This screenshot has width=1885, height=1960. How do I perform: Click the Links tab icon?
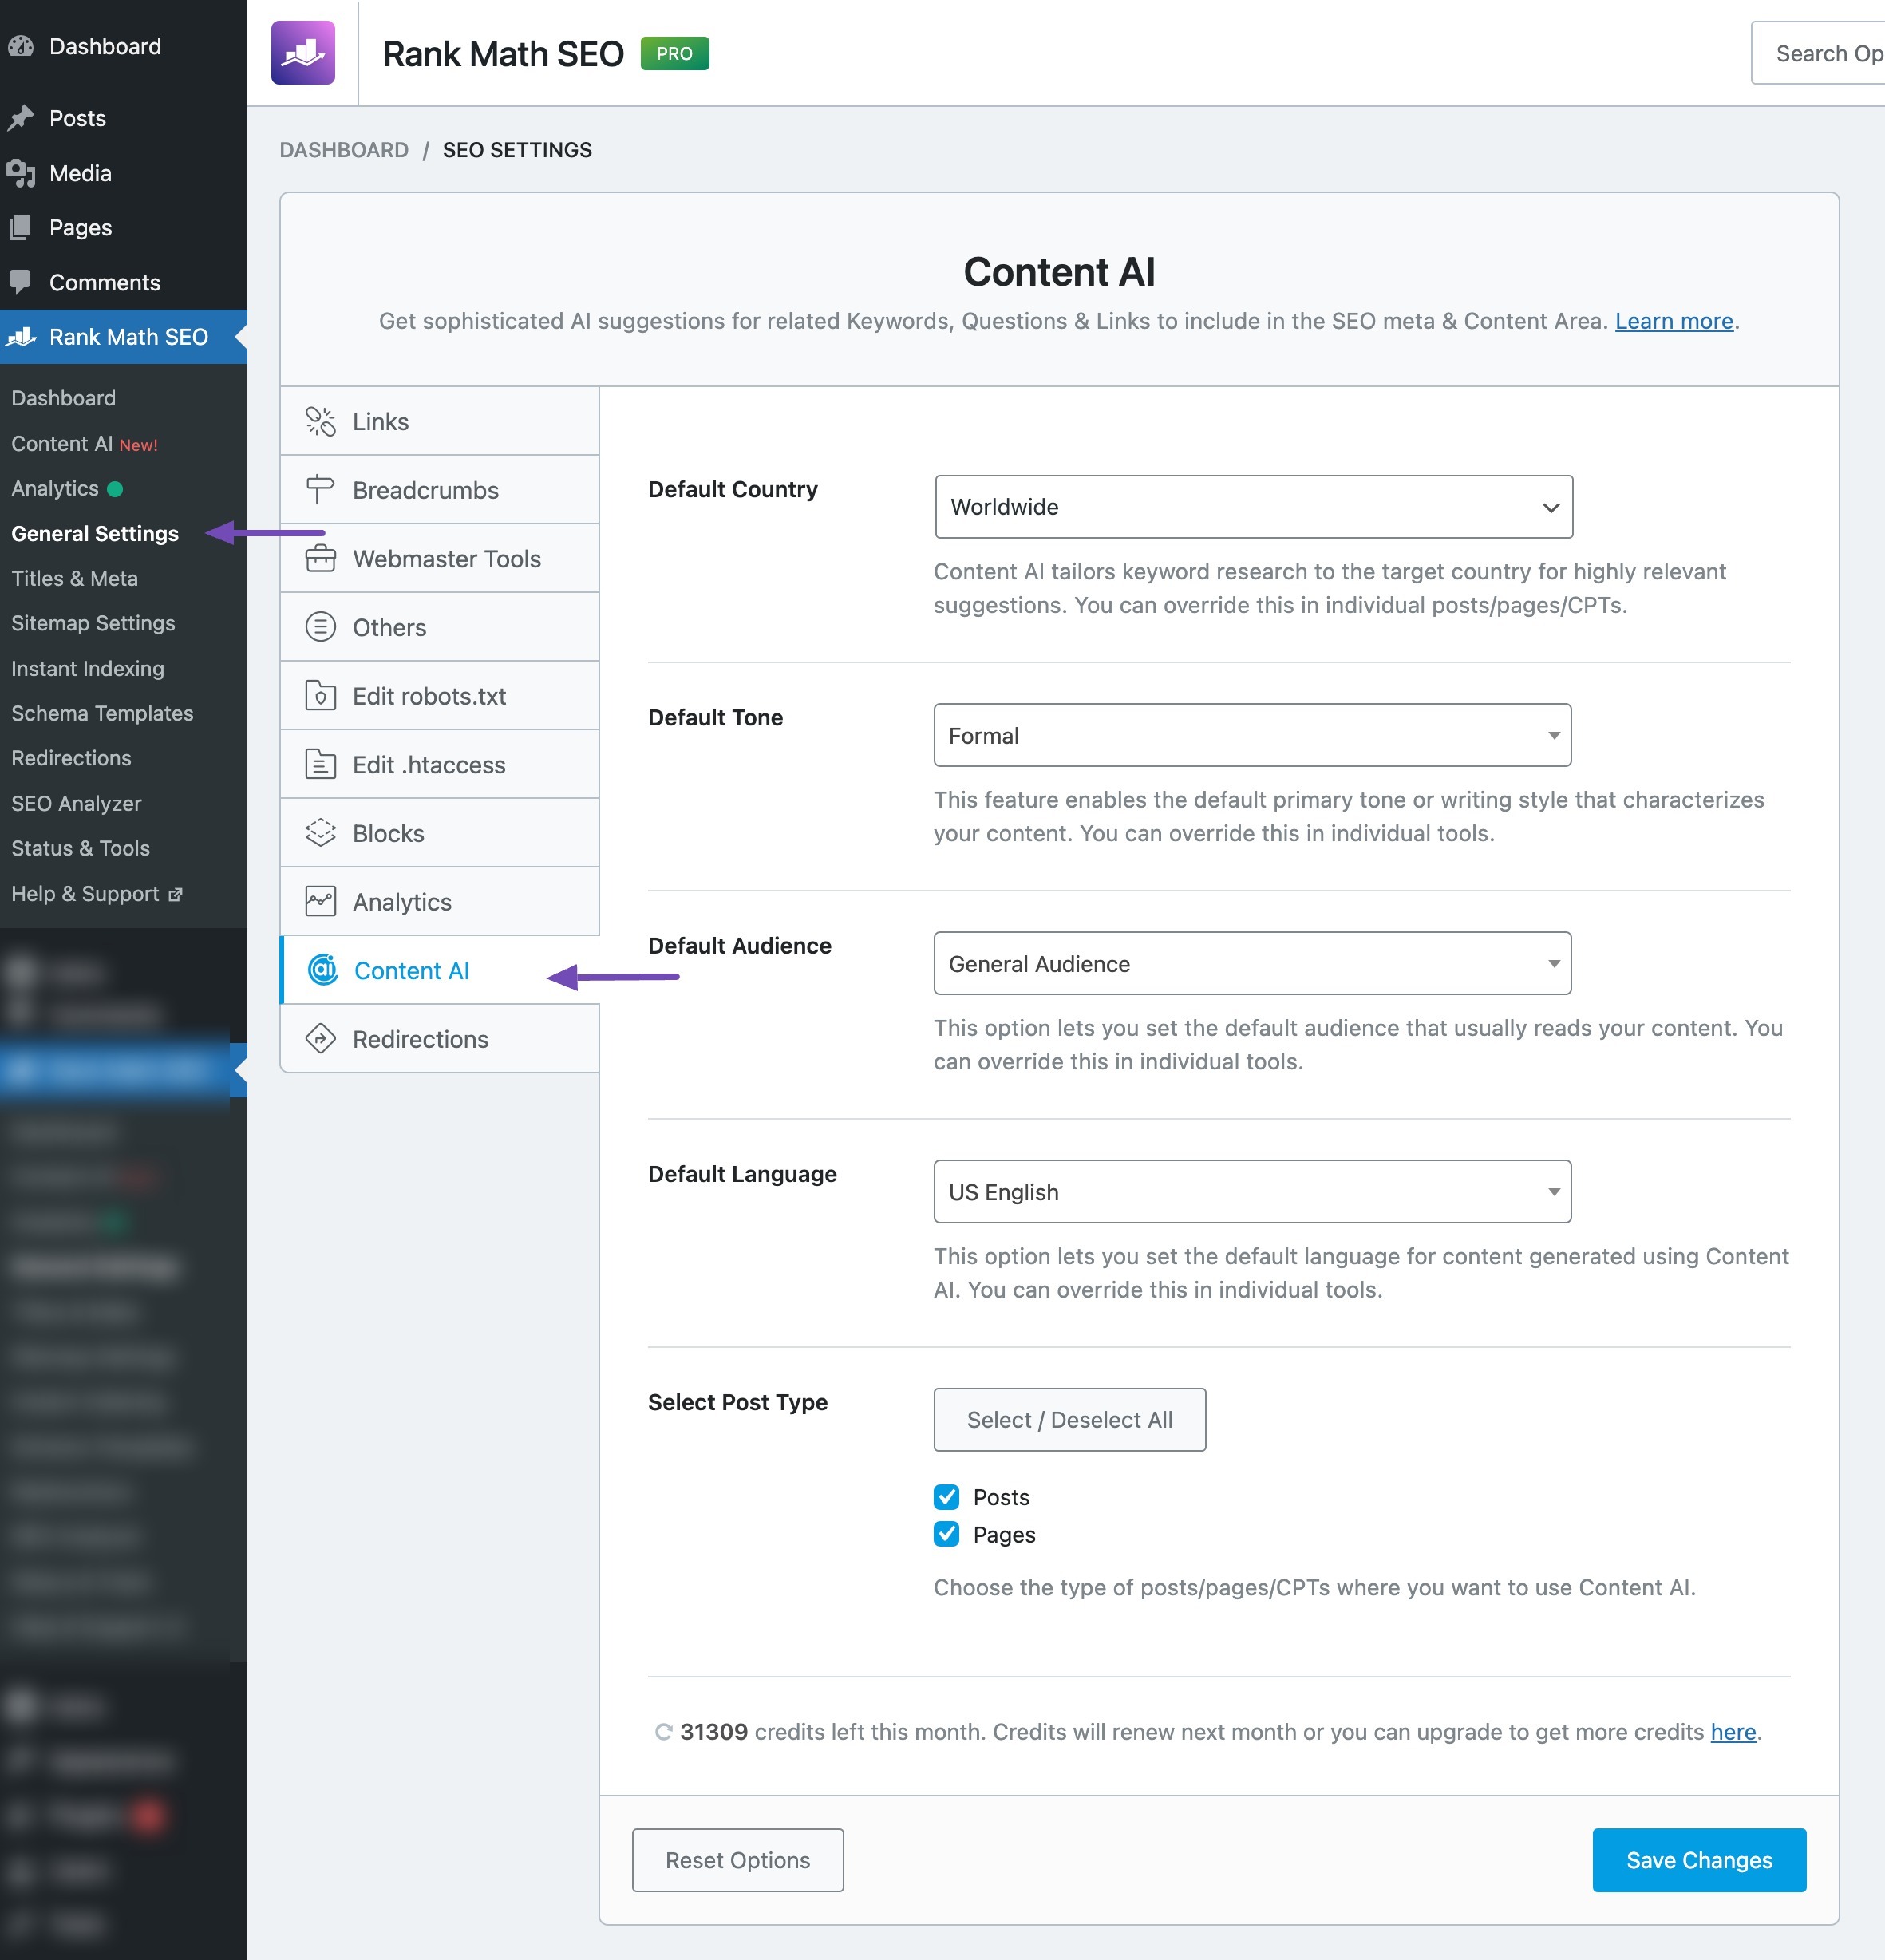(320, 421)
